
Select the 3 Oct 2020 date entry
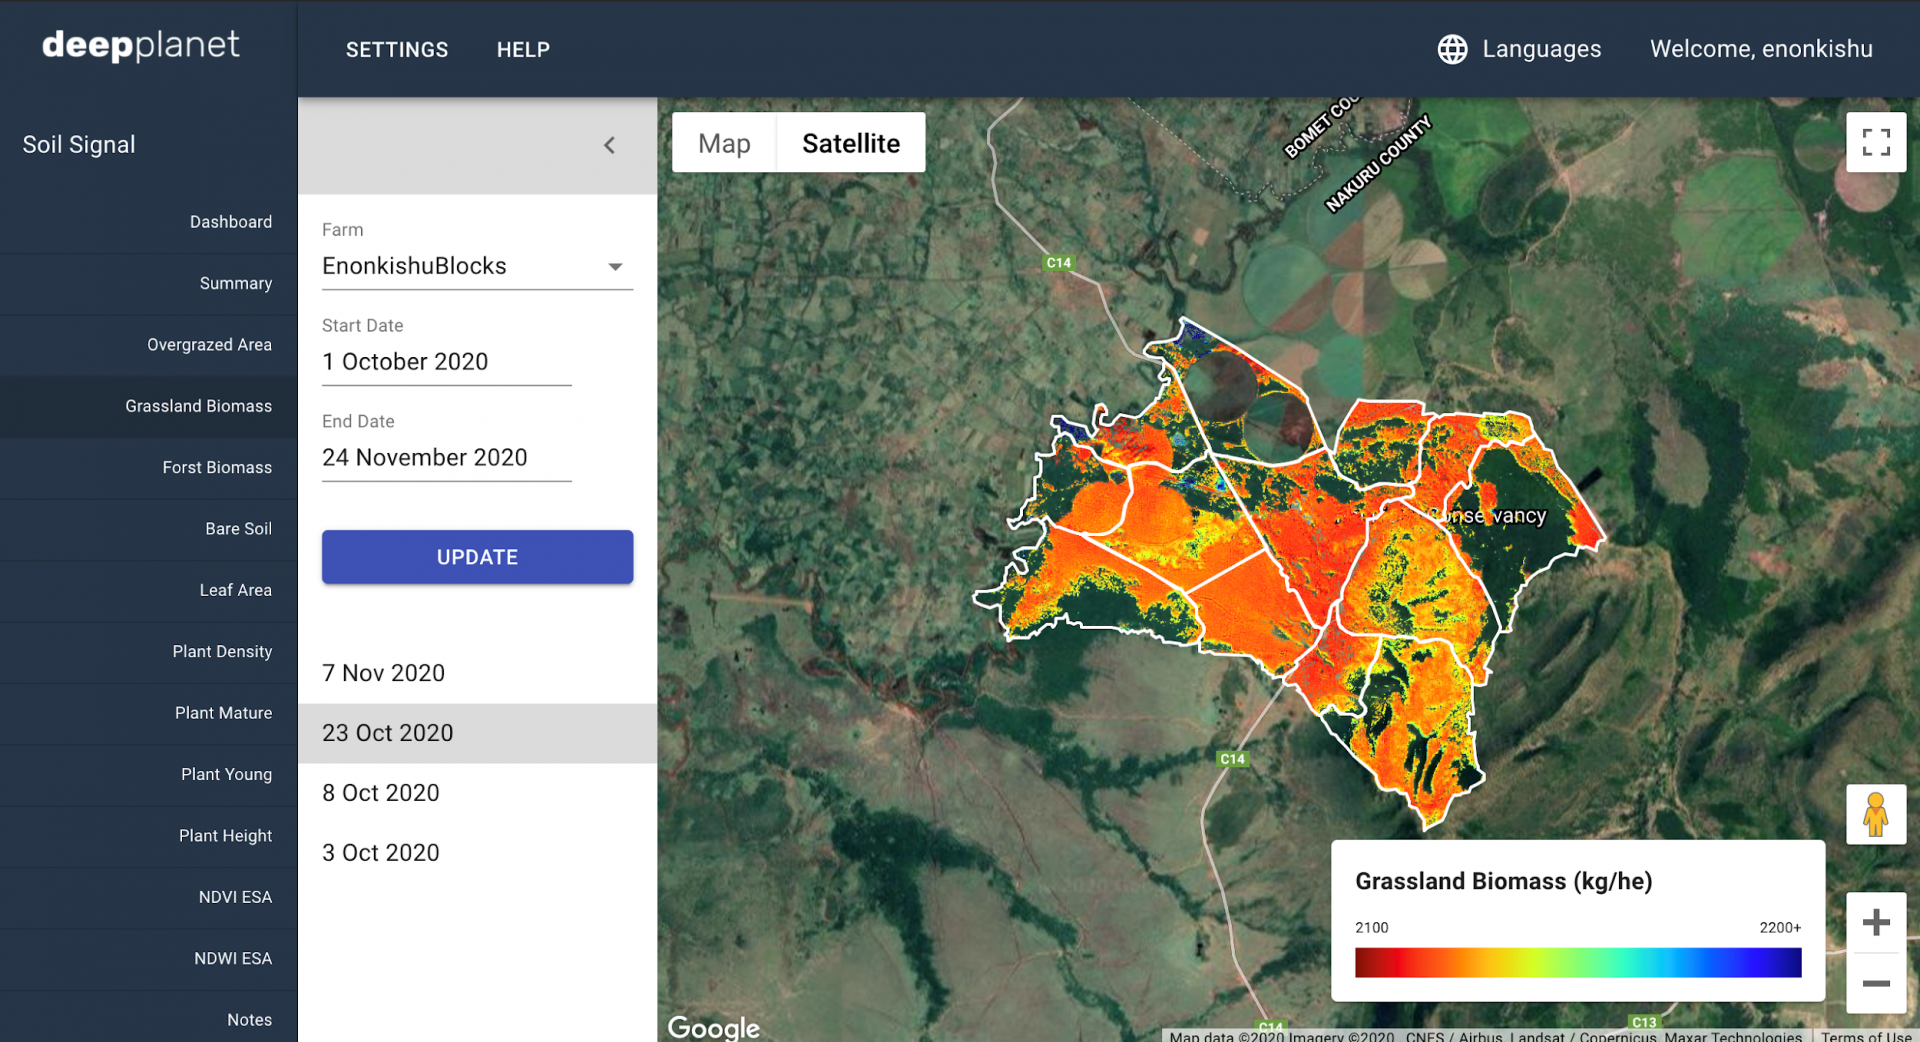tap(477, 853)
